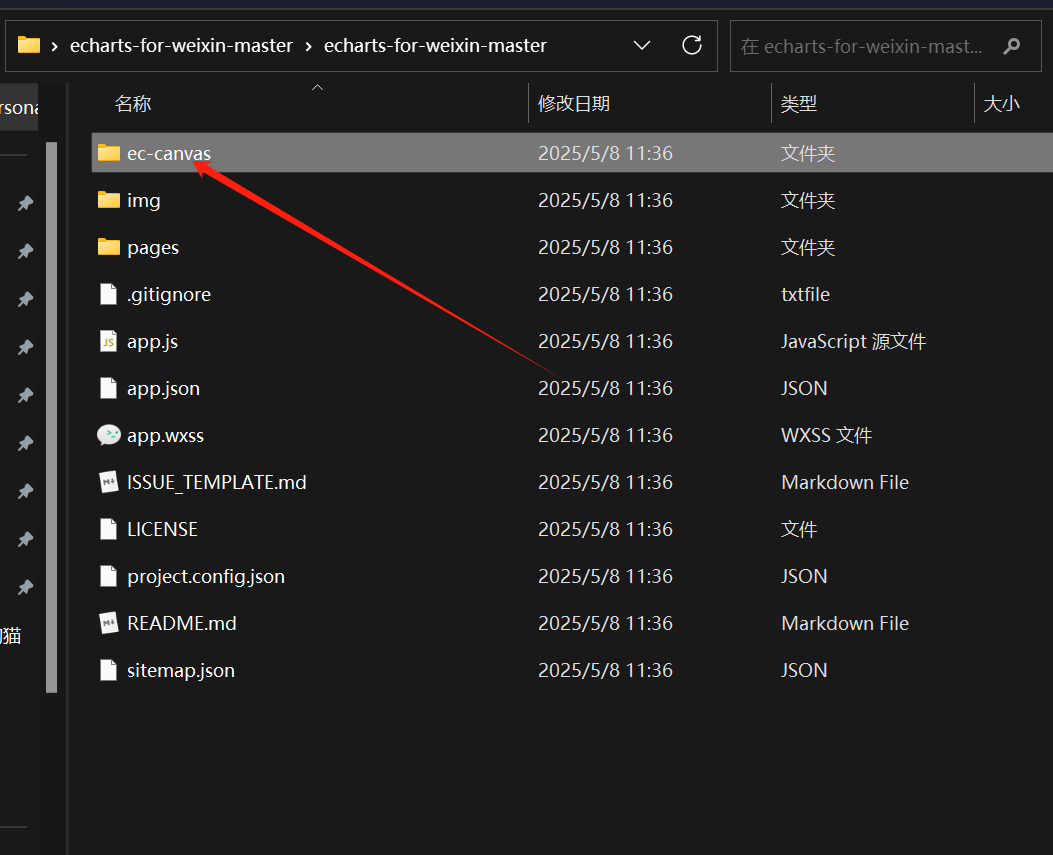Select the LICENSE file name
This screenshot has width=1053, height=855.
(x=163, y=529)
